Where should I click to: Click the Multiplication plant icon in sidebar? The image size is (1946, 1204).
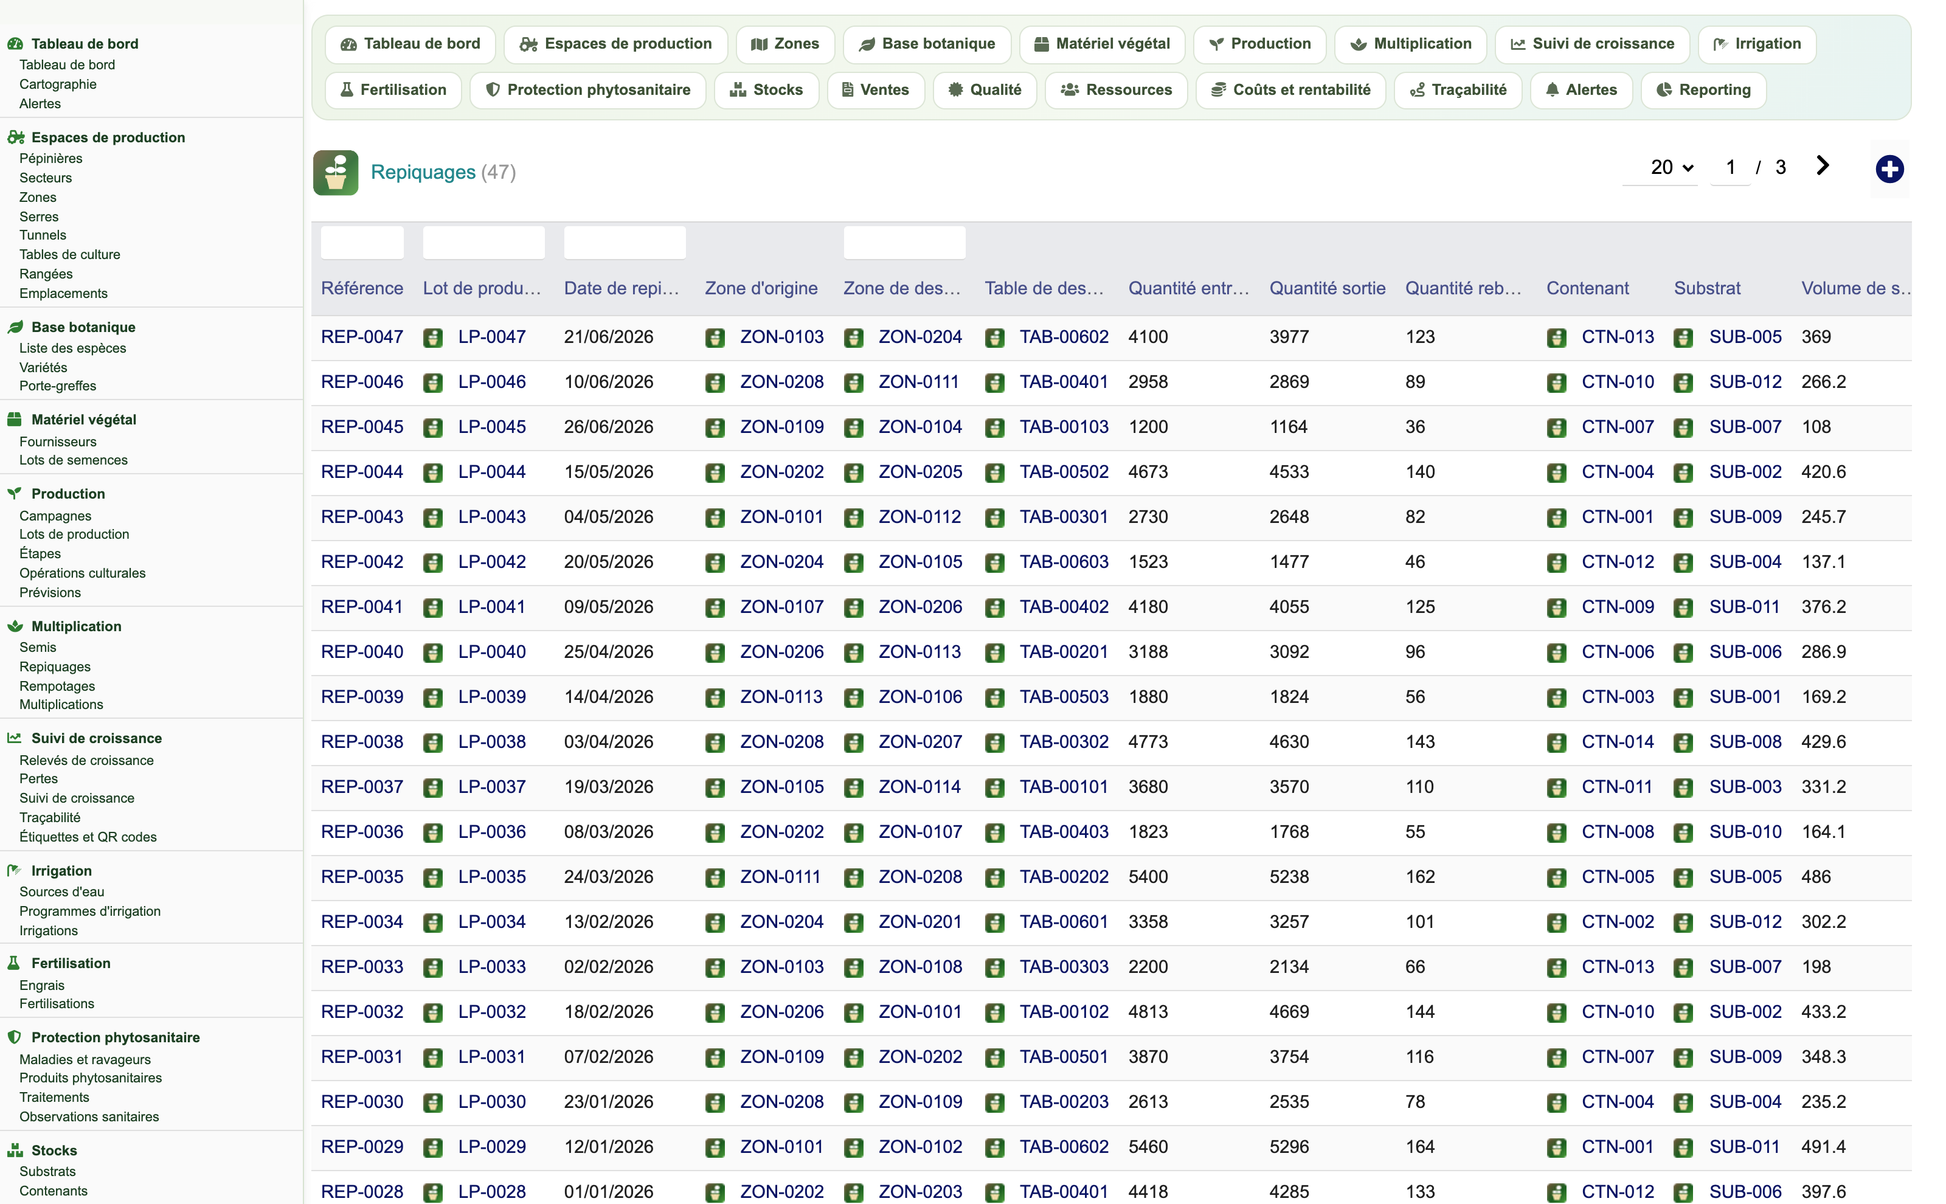pos(15,626)
